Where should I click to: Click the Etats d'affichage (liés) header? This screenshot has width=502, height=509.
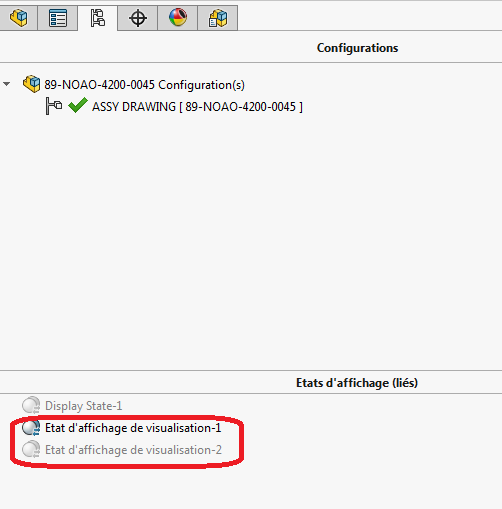pos(357,383)
